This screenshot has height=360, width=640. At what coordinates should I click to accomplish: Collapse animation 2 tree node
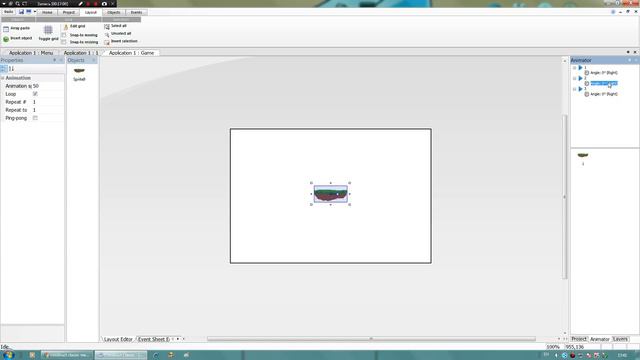coord(574,78)
